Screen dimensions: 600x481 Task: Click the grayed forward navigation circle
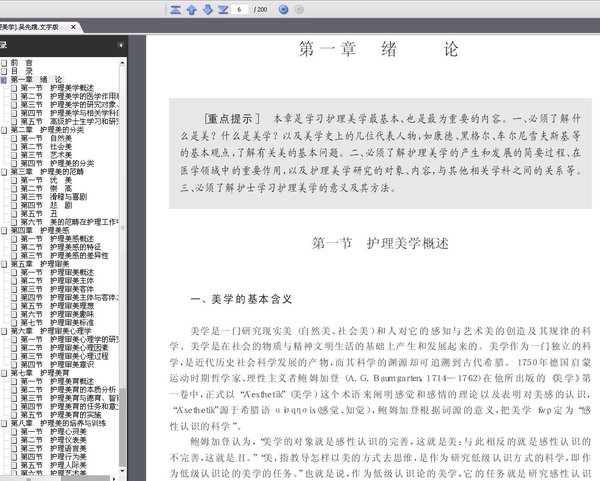(x=299, y=10)
